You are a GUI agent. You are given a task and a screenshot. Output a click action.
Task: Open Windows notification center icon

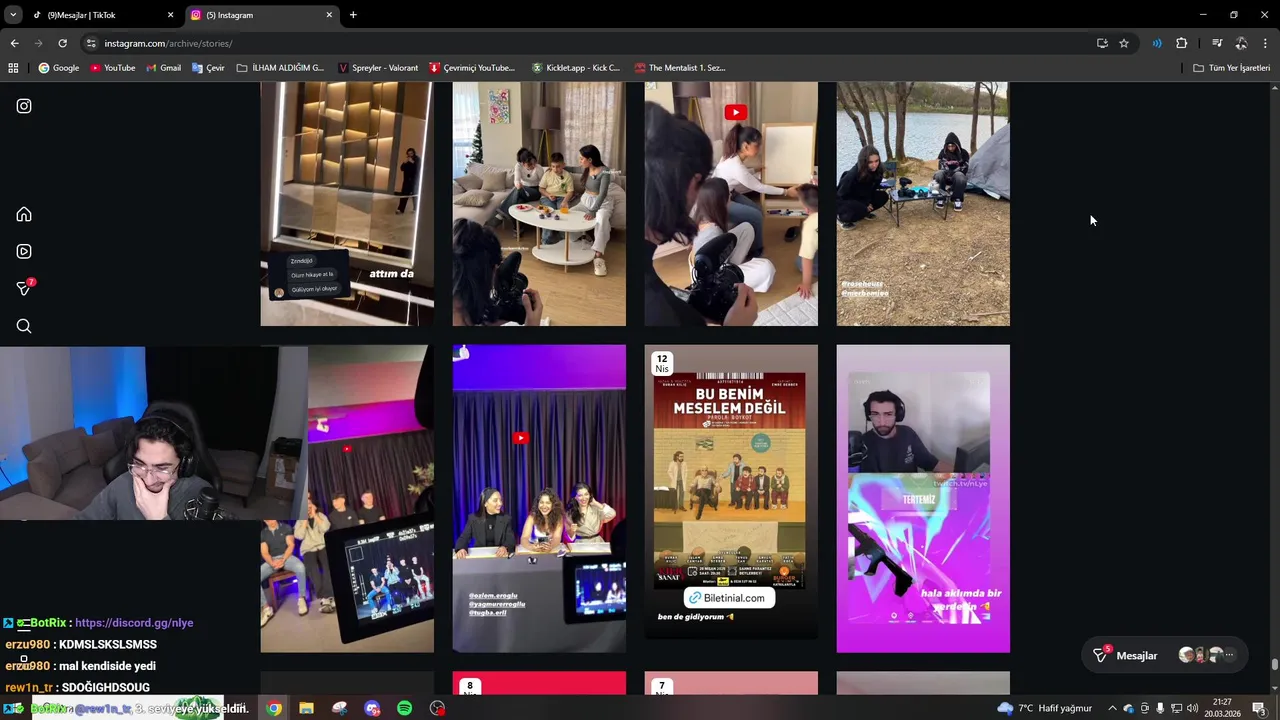[1259, 708]
